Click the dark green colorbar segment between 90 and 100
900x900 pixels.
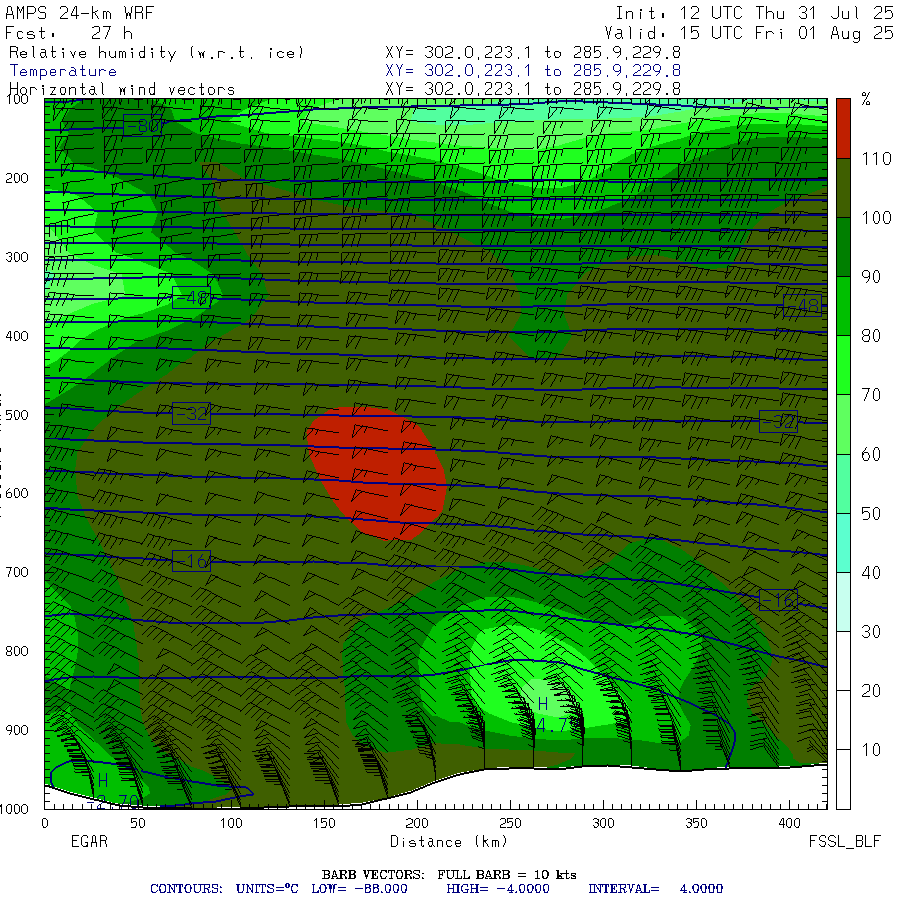[843, 247]
